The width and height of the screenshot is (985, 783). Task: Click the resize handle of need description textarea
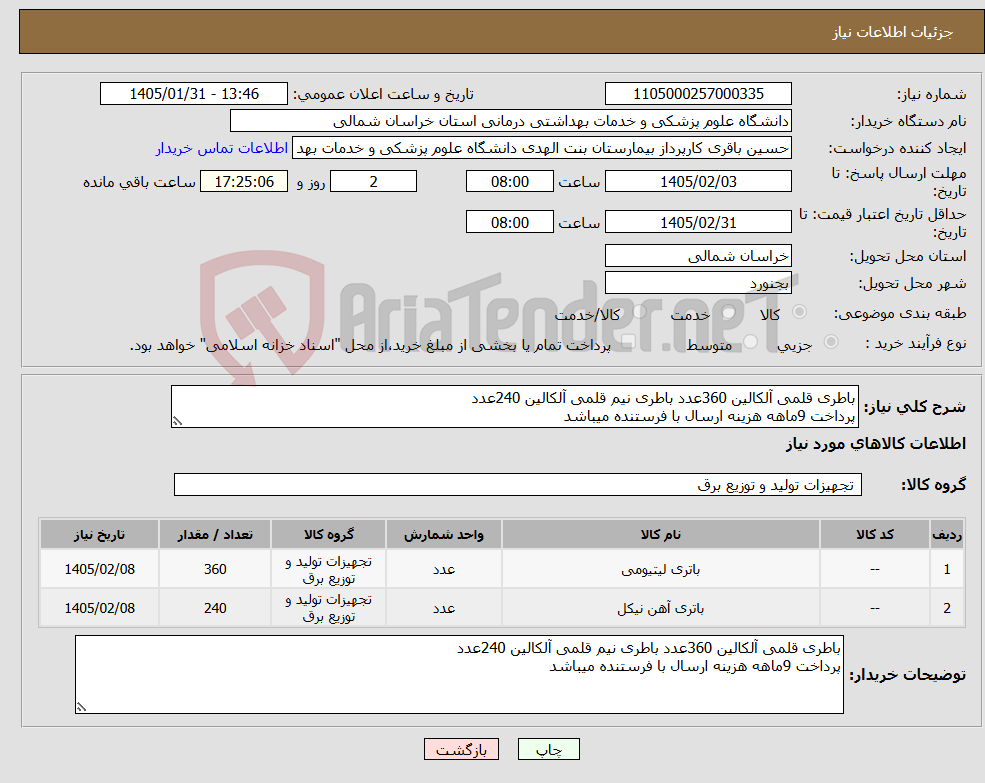(177, 421)
